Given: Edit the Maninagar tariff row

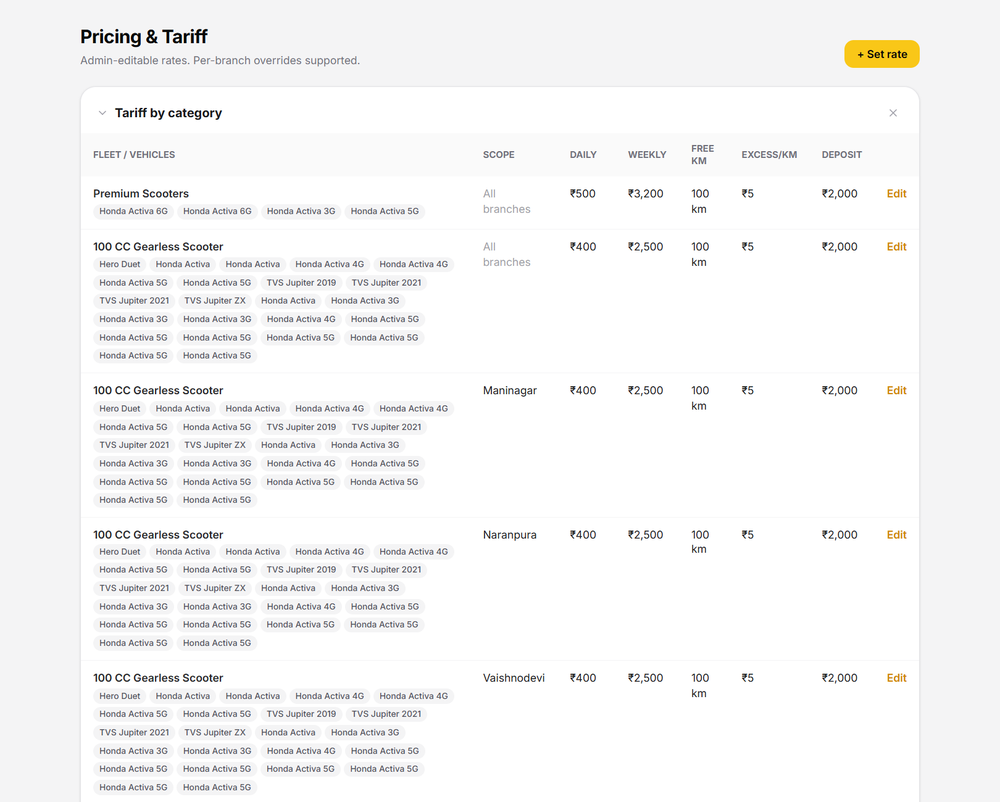Looking at the screenshot, I should (x=896, y=390).
